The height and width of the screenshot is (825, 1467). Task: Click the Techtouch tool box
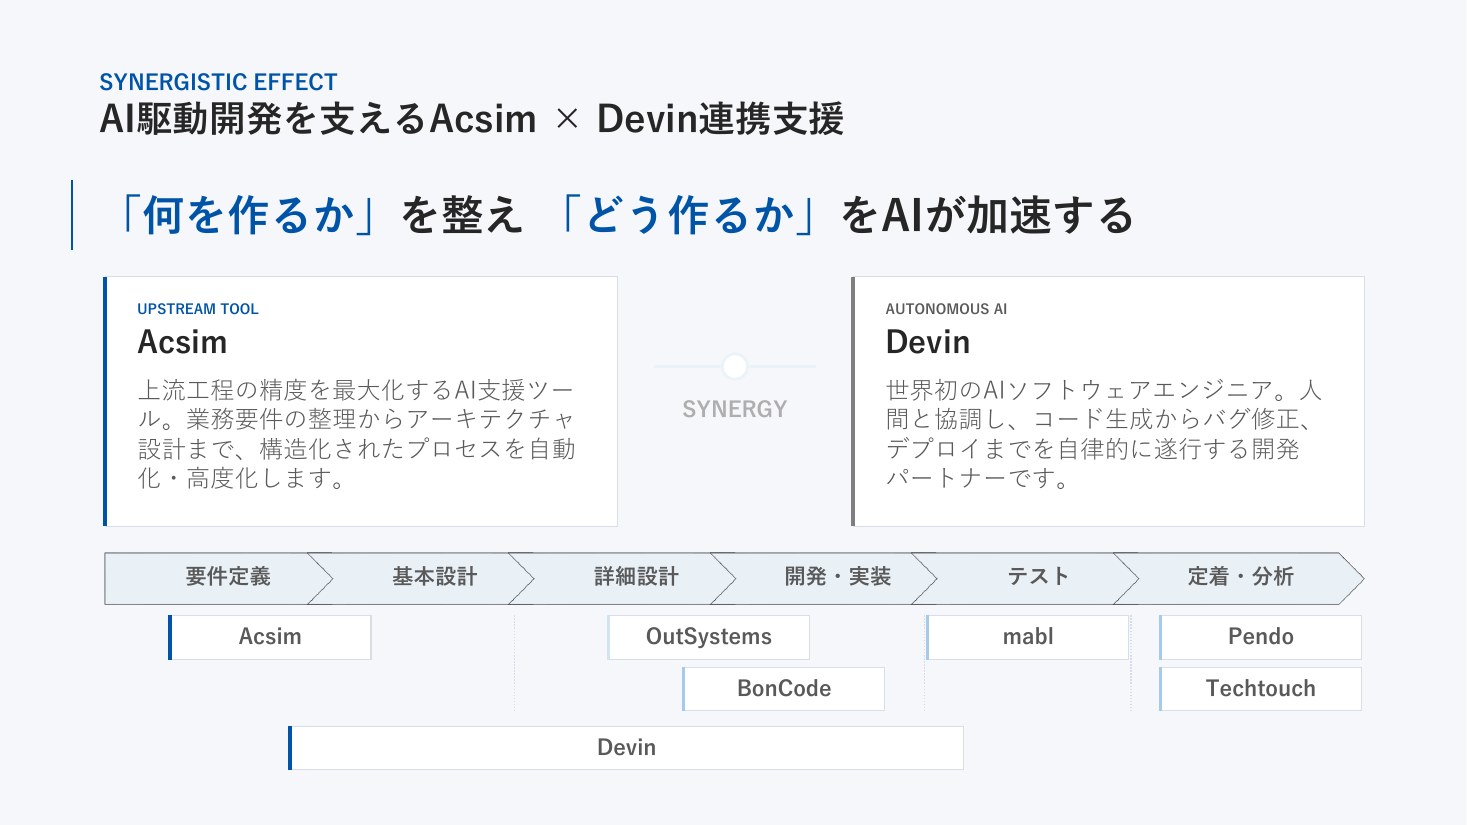click(x=1261, y=689)
